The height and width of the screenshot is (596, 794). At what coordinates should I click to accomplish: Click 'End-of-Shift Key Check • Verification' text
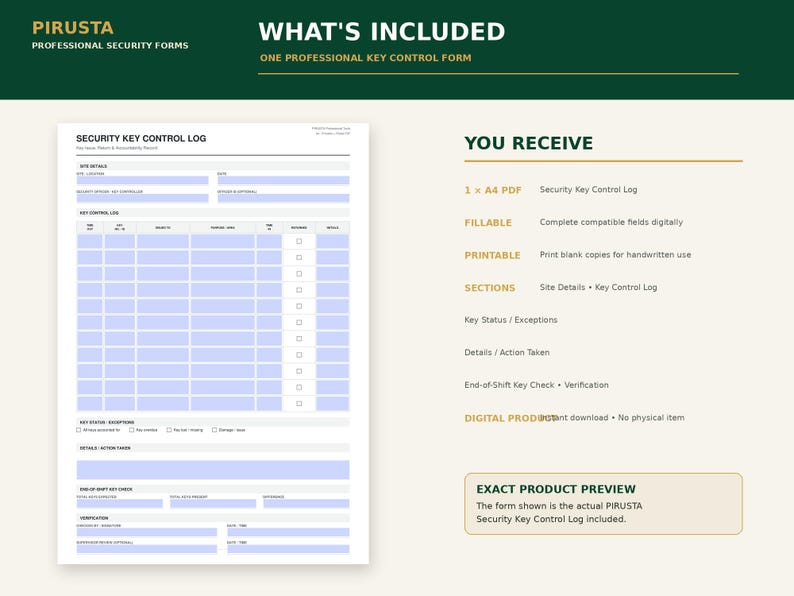click(536, 385)
